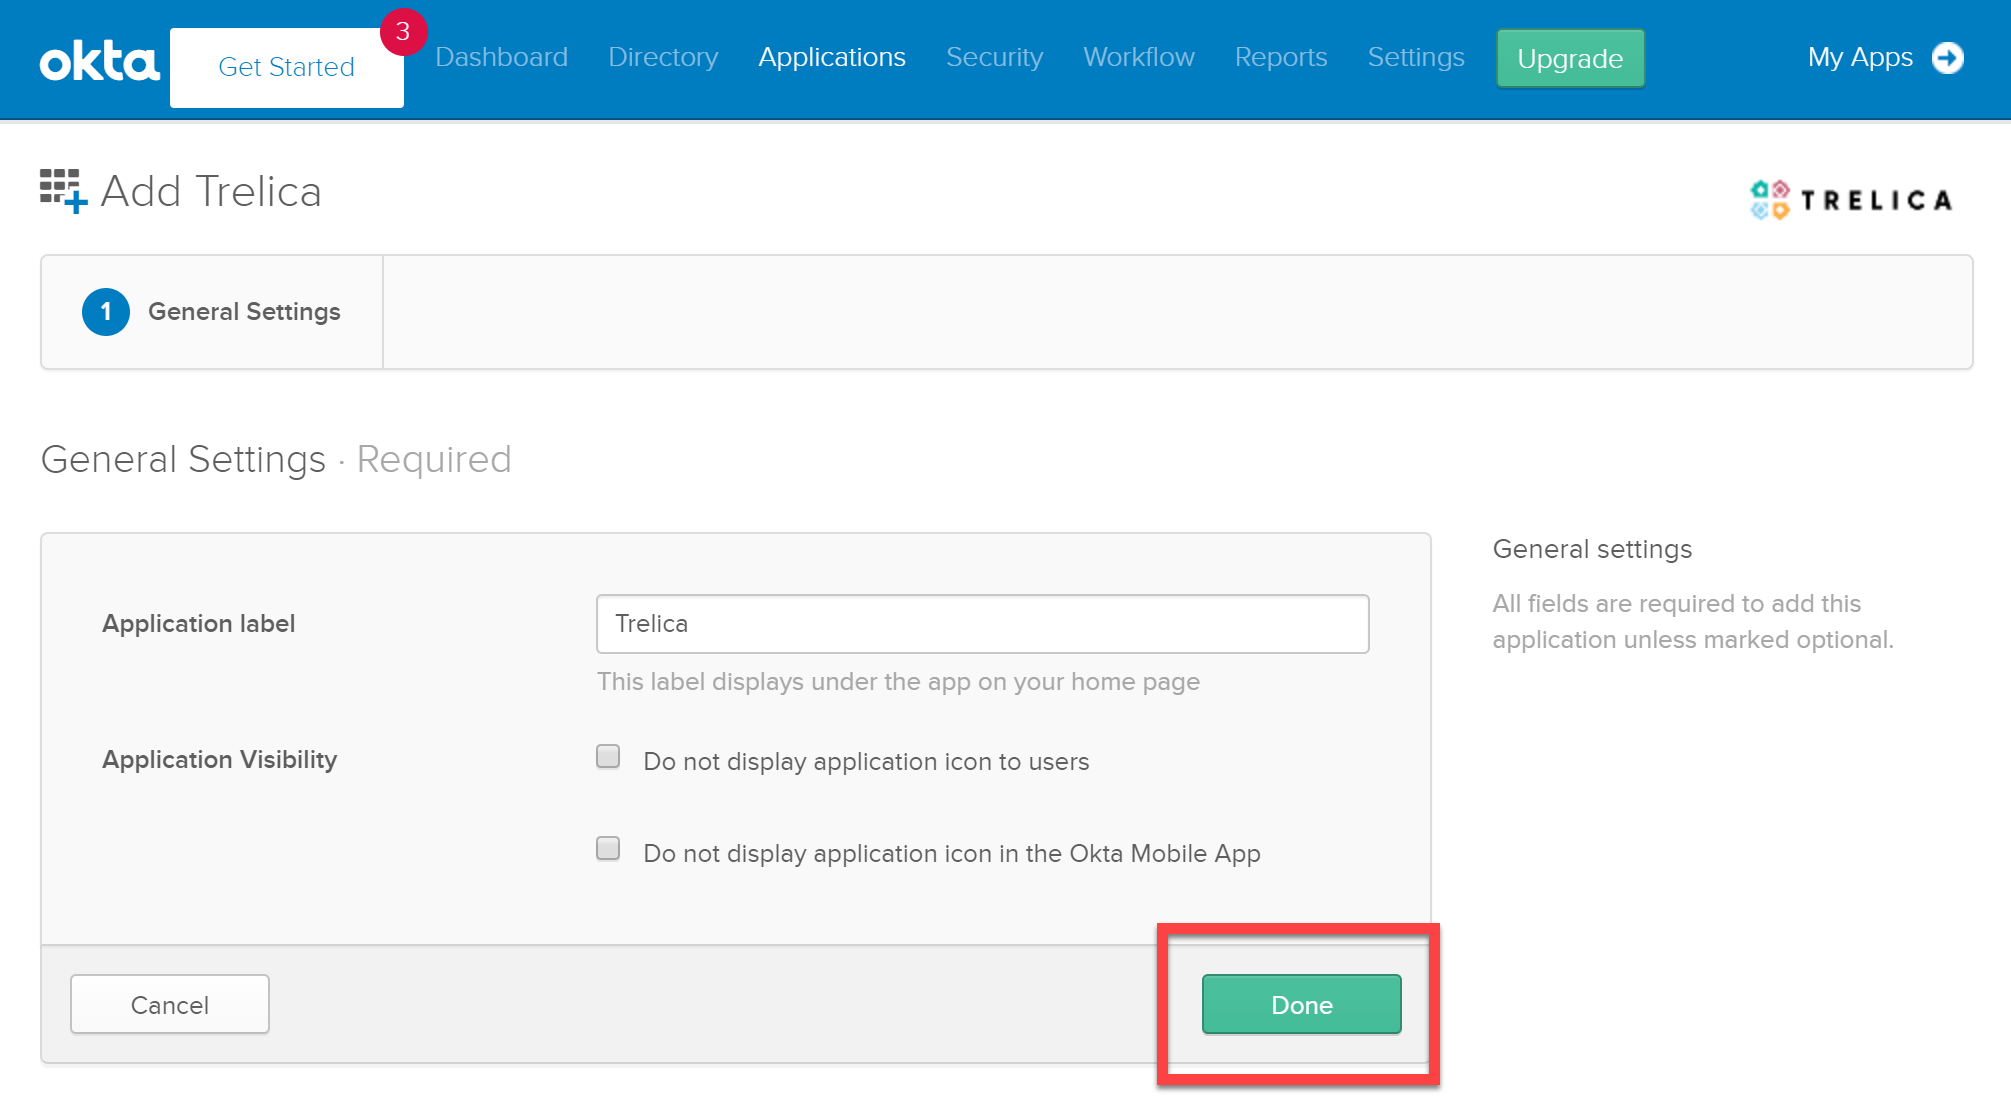Click the 'All fields are required' help text

[x=1693, y=622]
